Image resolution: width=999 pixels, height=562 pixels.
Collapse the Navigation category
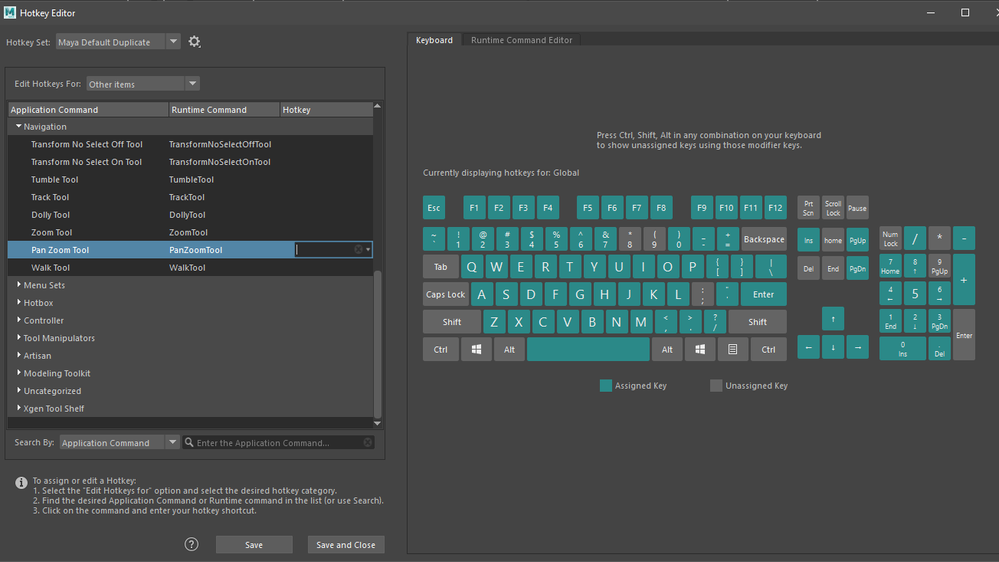coord(19,126)
